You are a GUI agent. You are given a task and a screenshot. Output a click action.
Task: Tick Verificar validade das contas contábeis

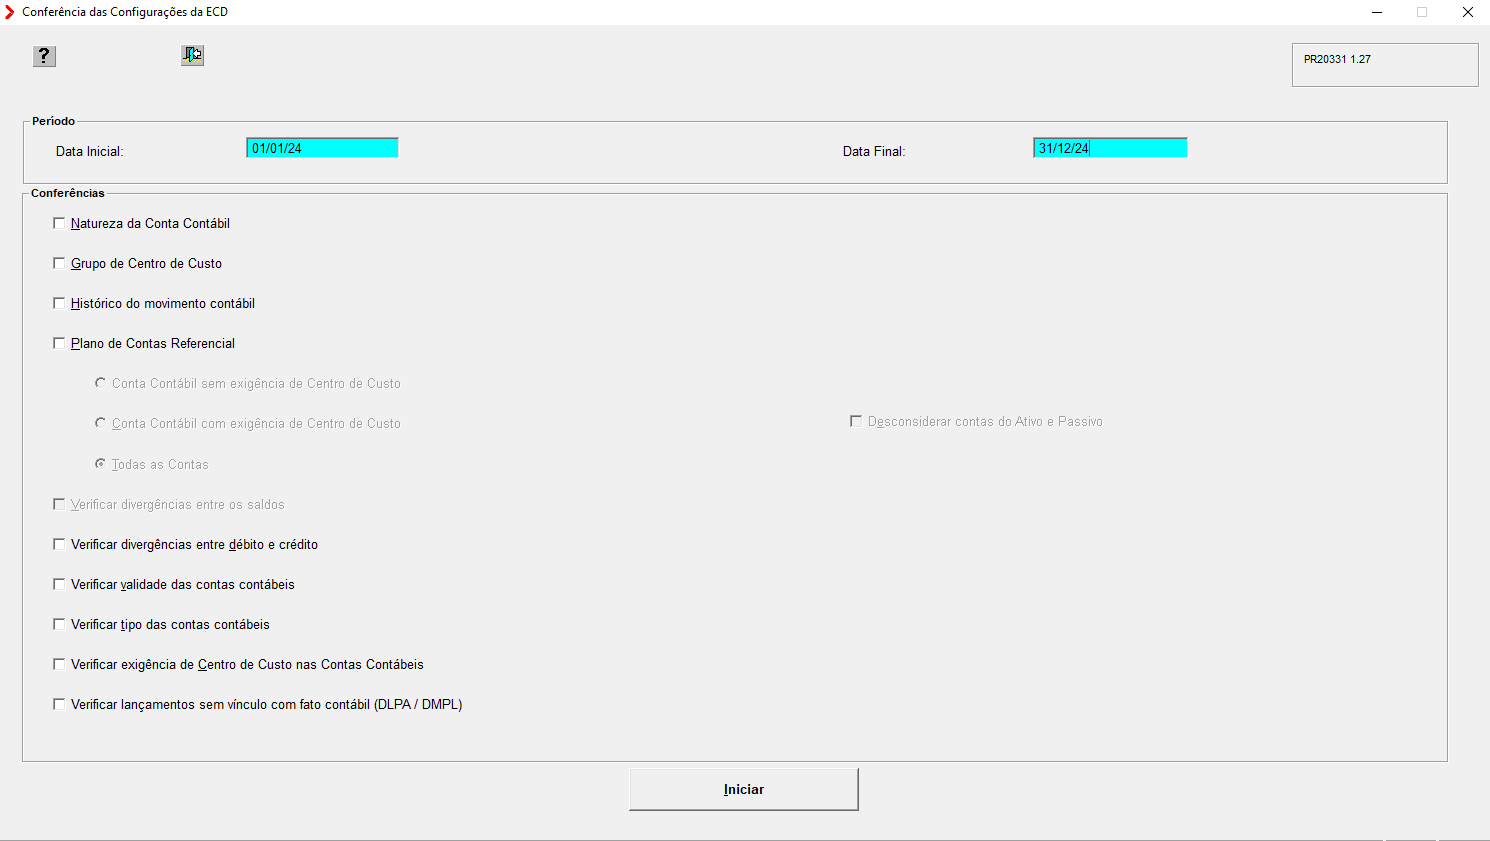(x=59, y=584)
